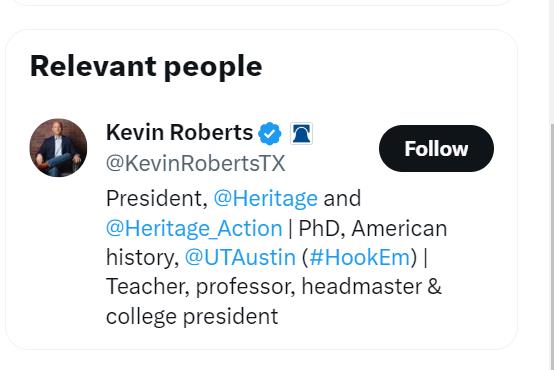Click the blank page area below the card
554x370 pixels.
click(261, 360)
